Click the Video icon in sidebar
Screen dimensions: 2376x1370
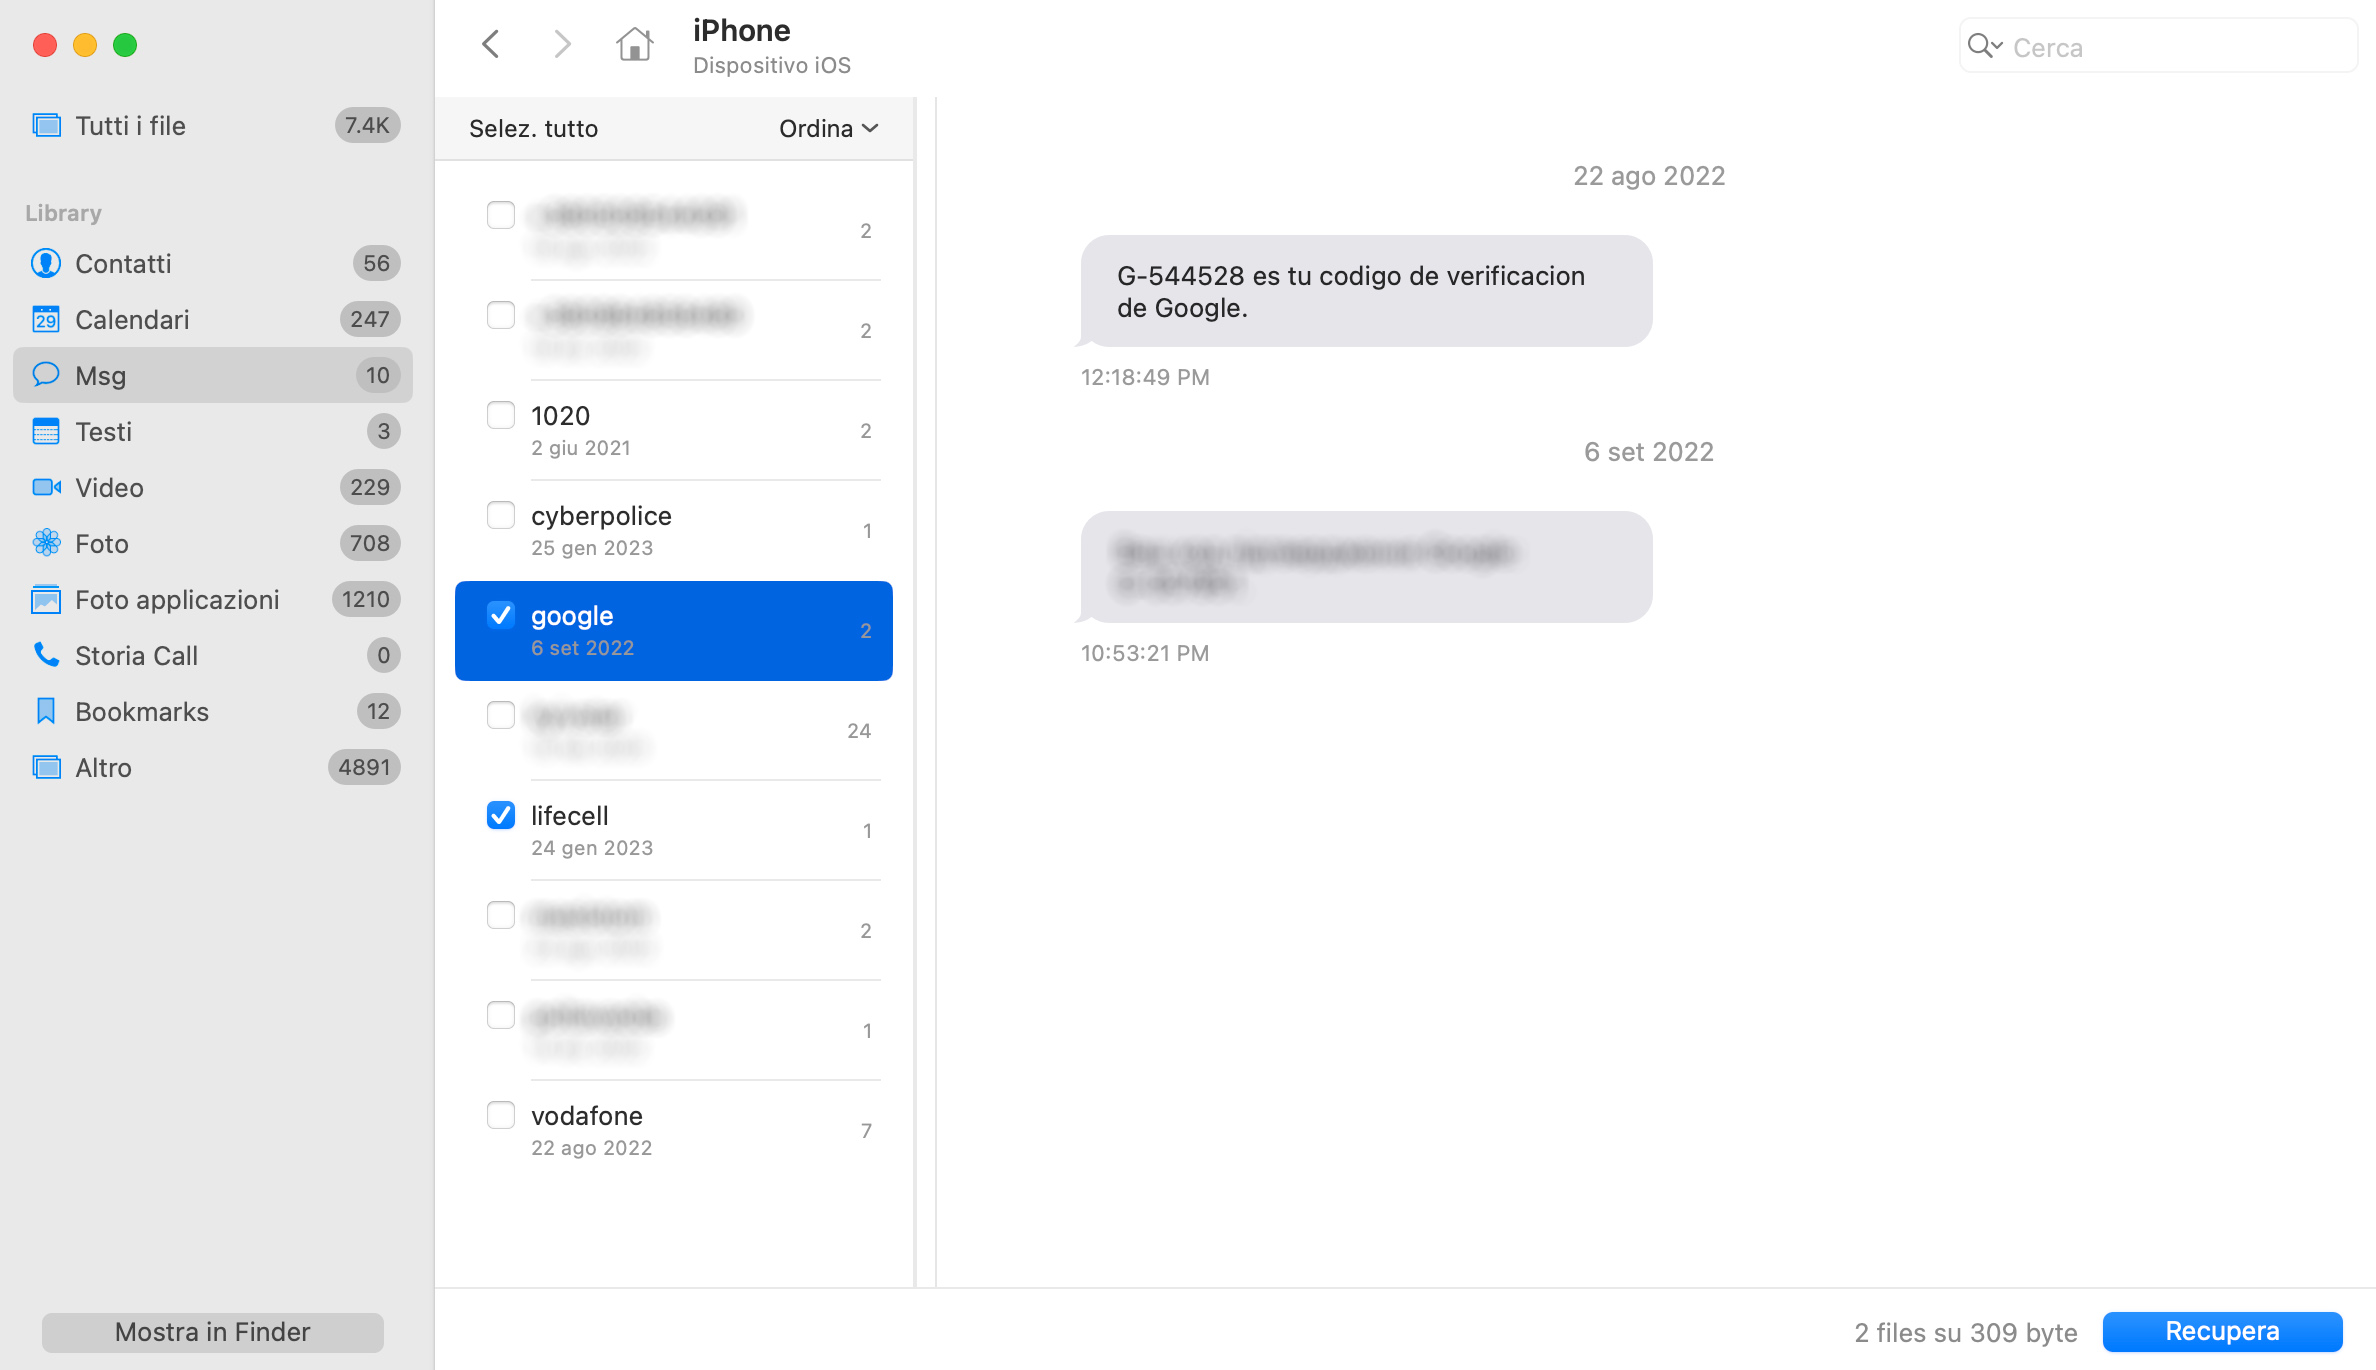tap(44, 486)
